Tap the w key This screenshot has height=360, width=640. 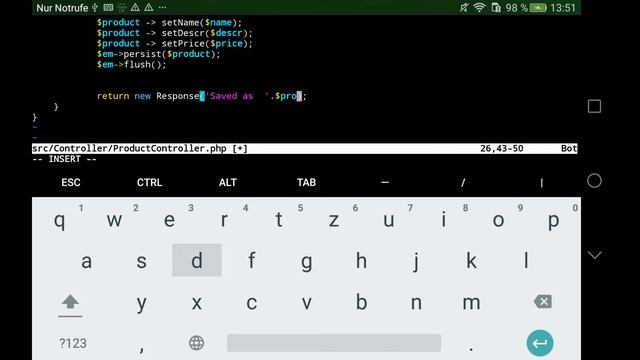[114, 220]
